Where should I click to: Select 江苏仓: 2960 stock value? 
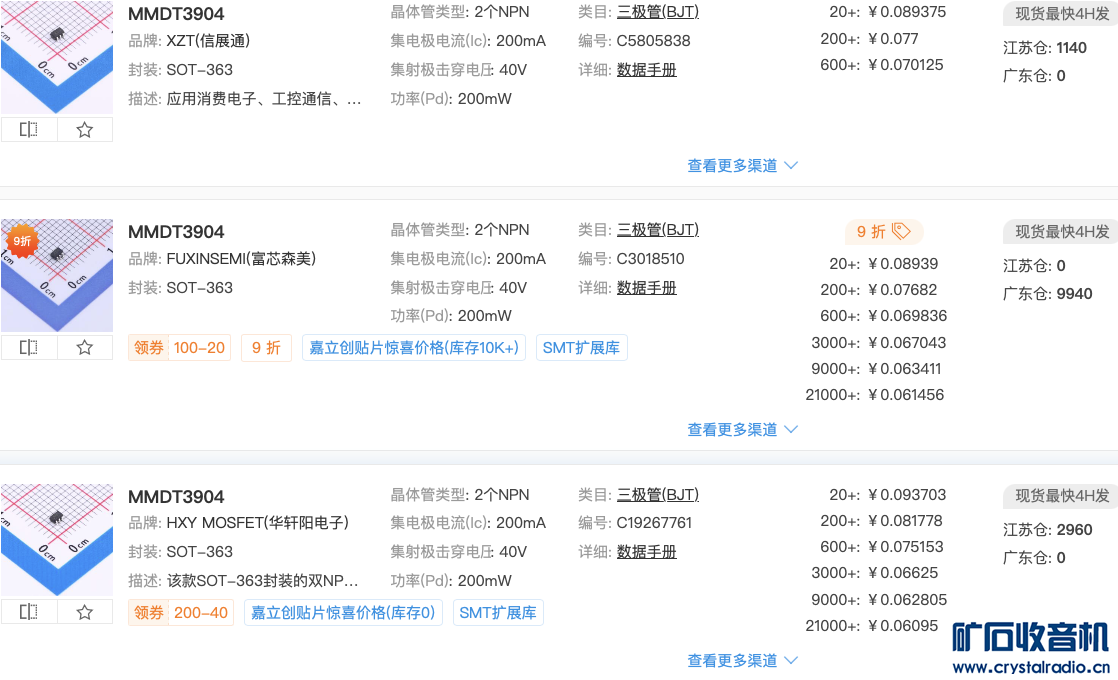coord(1075,530)
